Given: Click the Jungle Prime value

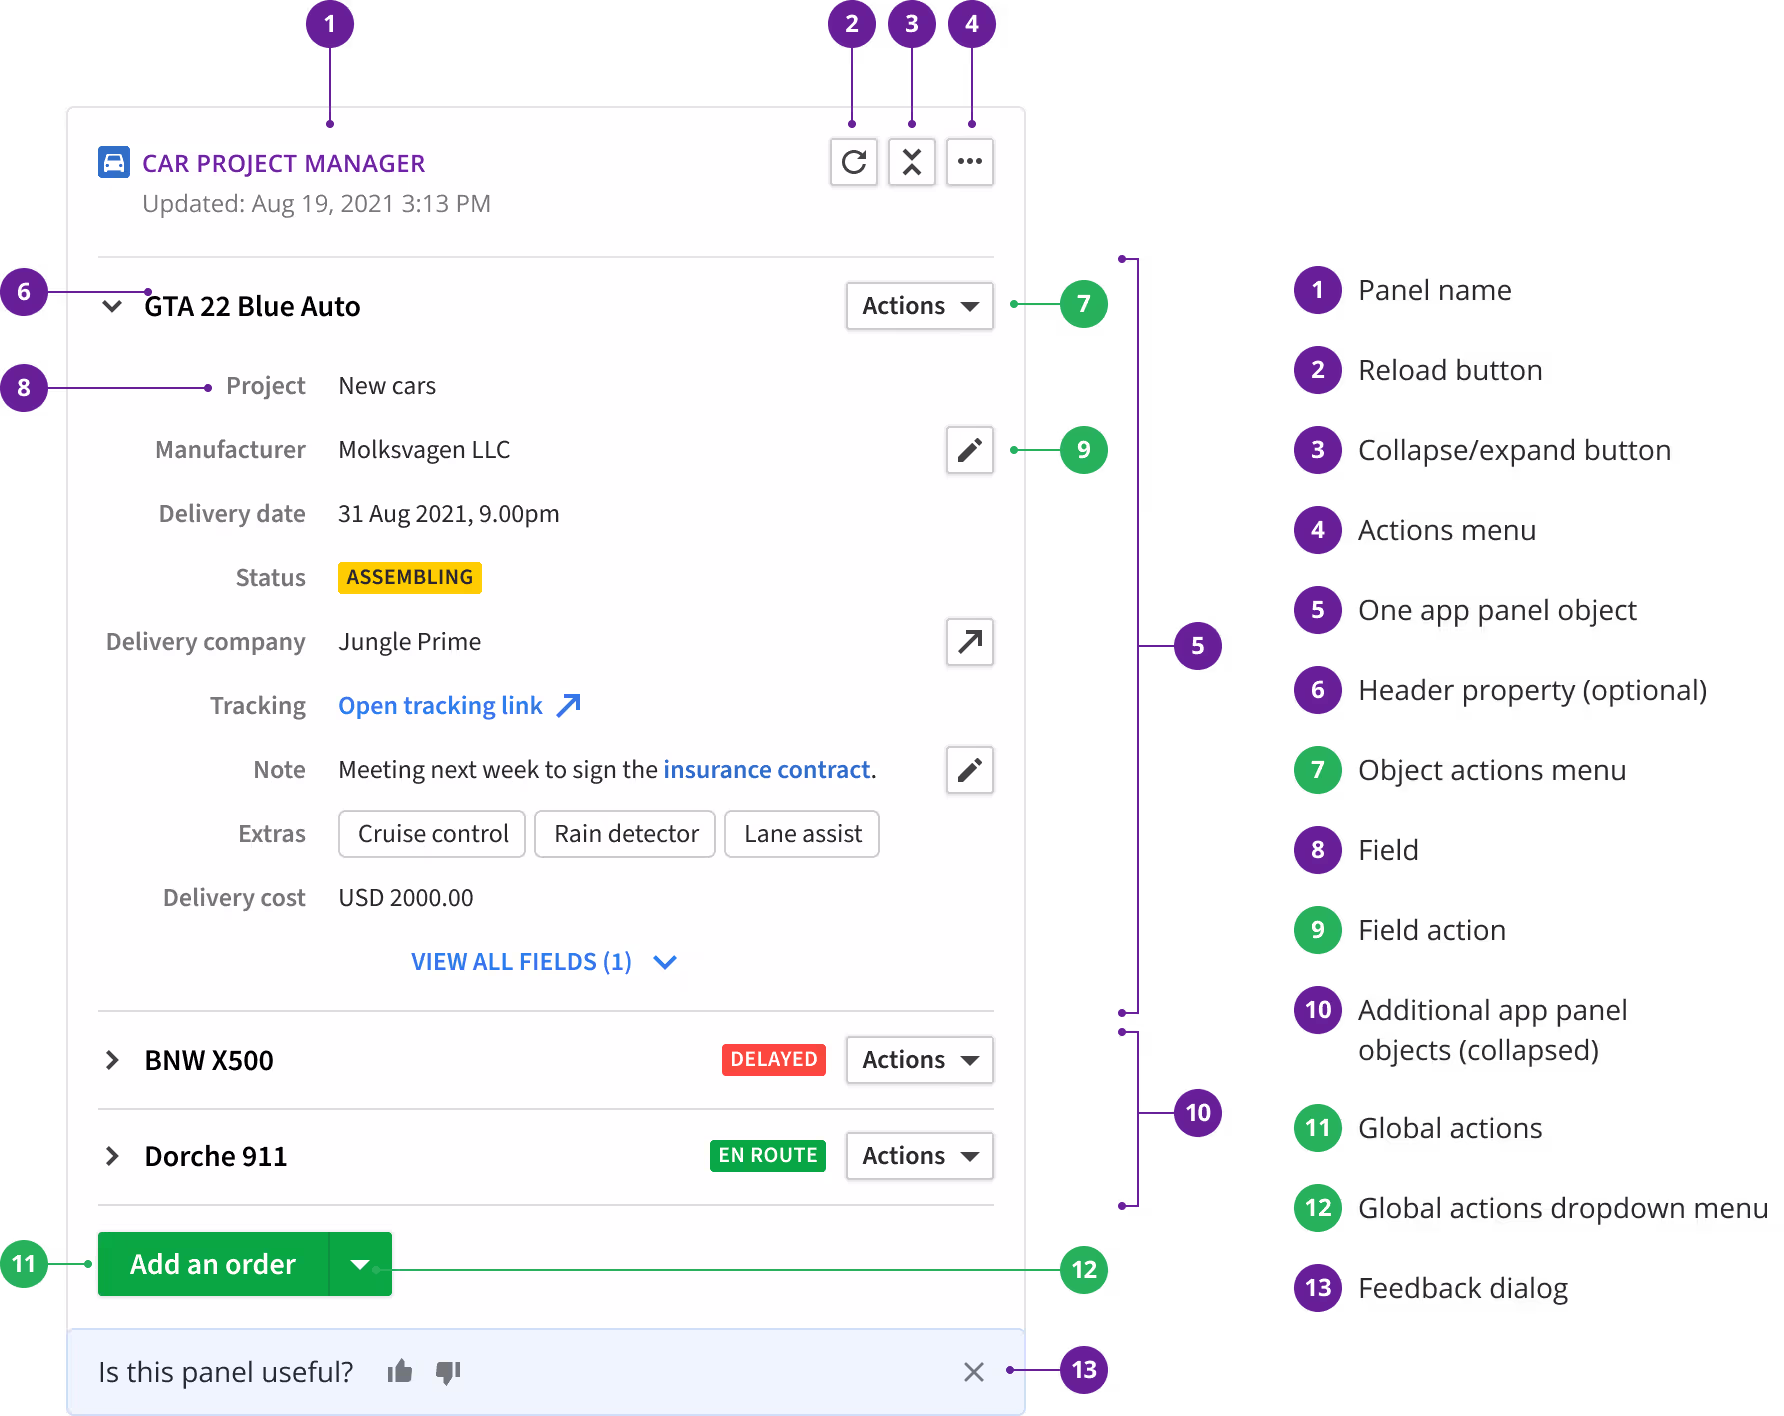Looking at the screenshot, I should [409, 642].
